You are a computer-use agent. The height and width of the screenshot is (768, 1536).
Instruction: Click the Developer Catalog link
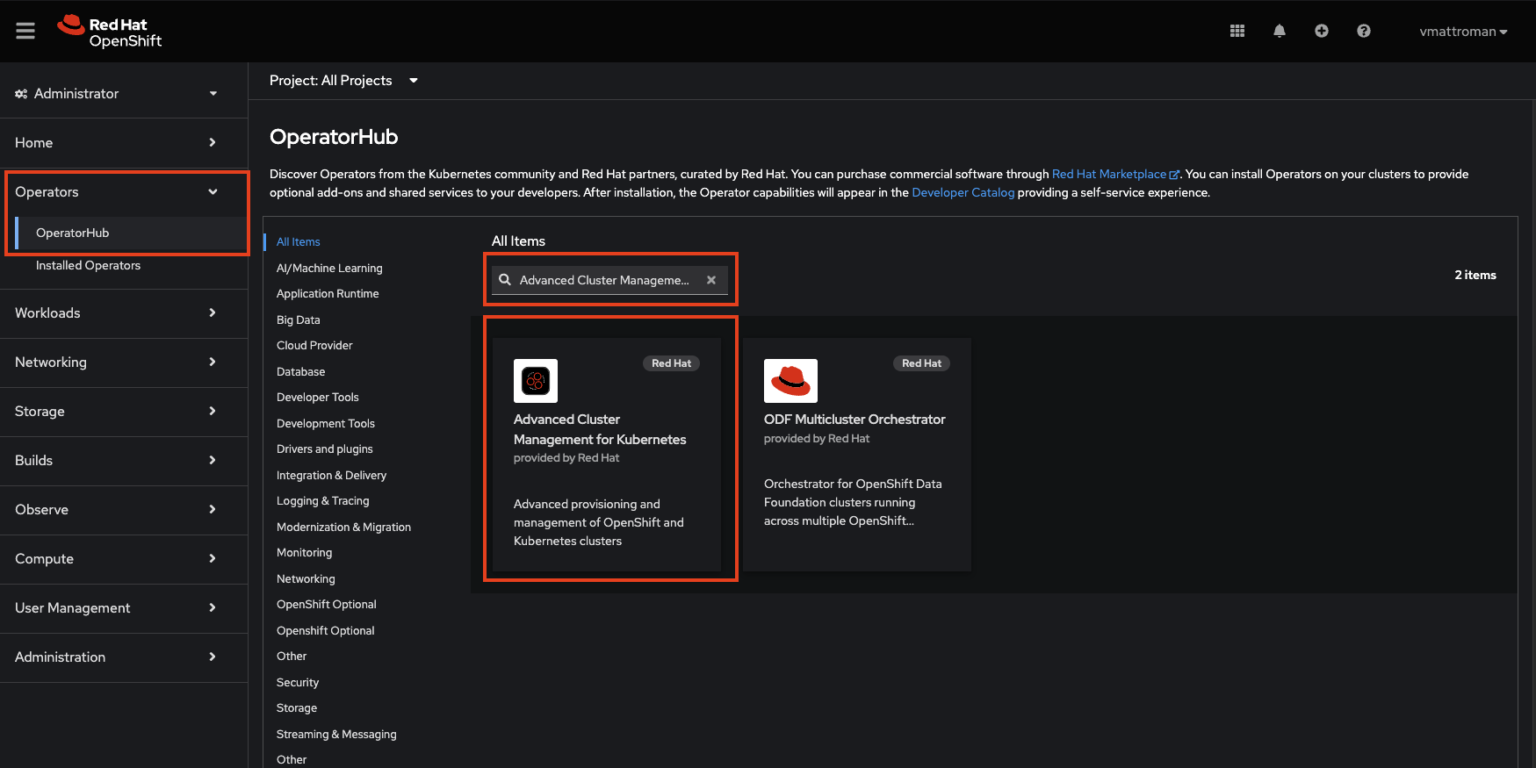click(x=962, y=192)
